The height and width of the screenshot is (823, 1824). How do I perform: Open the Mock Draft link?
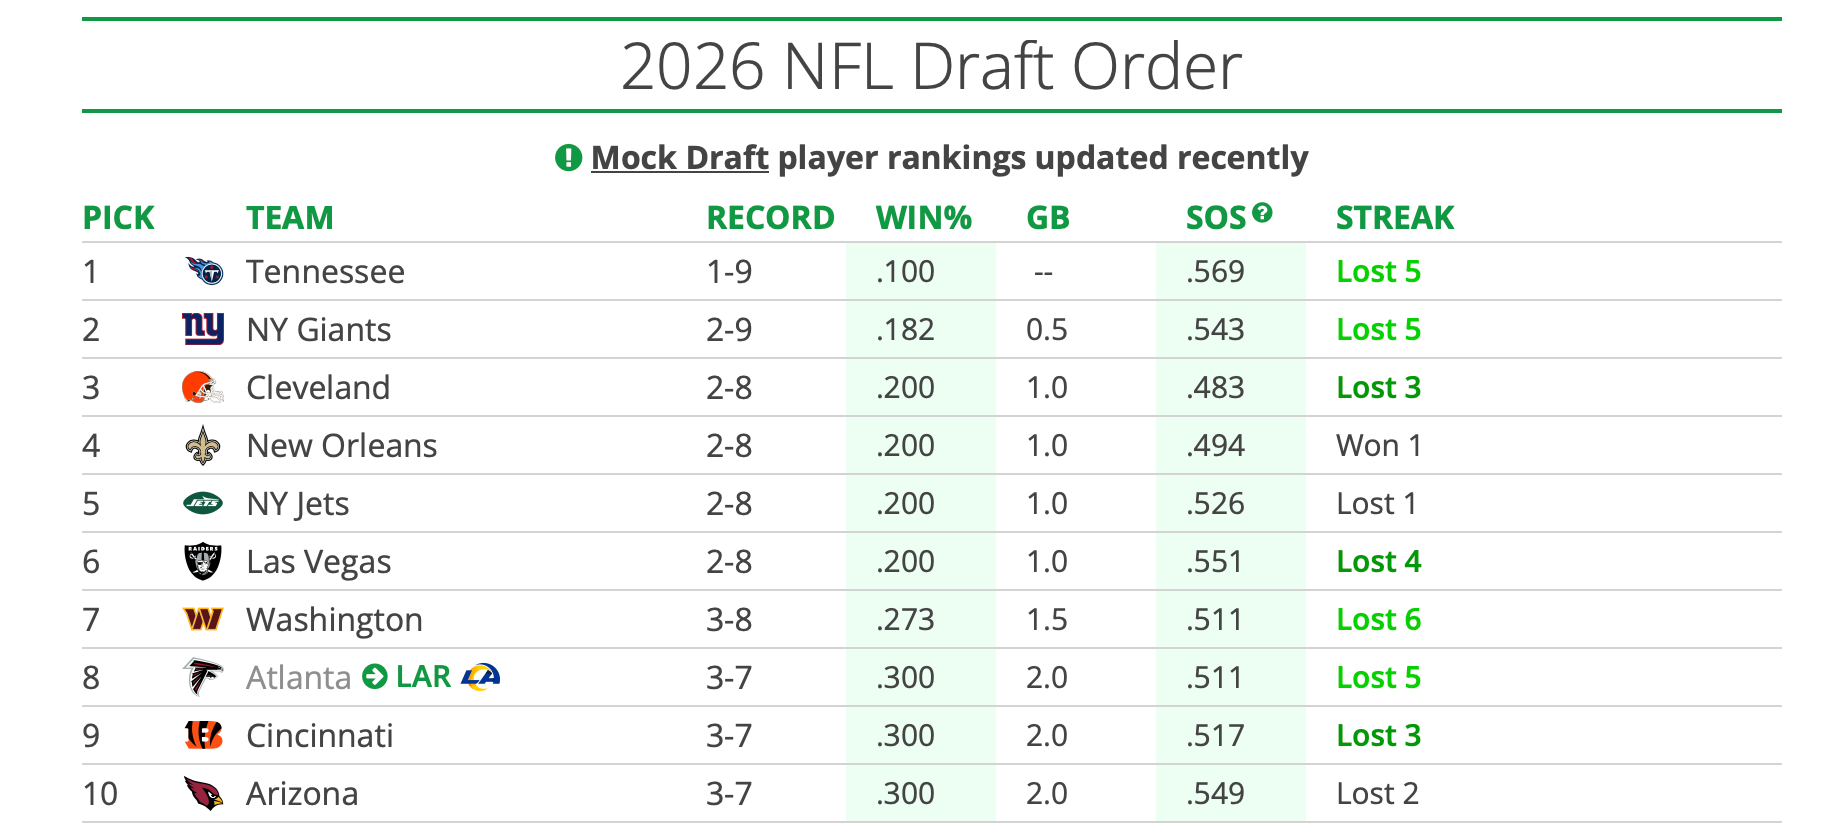[679, 158]
